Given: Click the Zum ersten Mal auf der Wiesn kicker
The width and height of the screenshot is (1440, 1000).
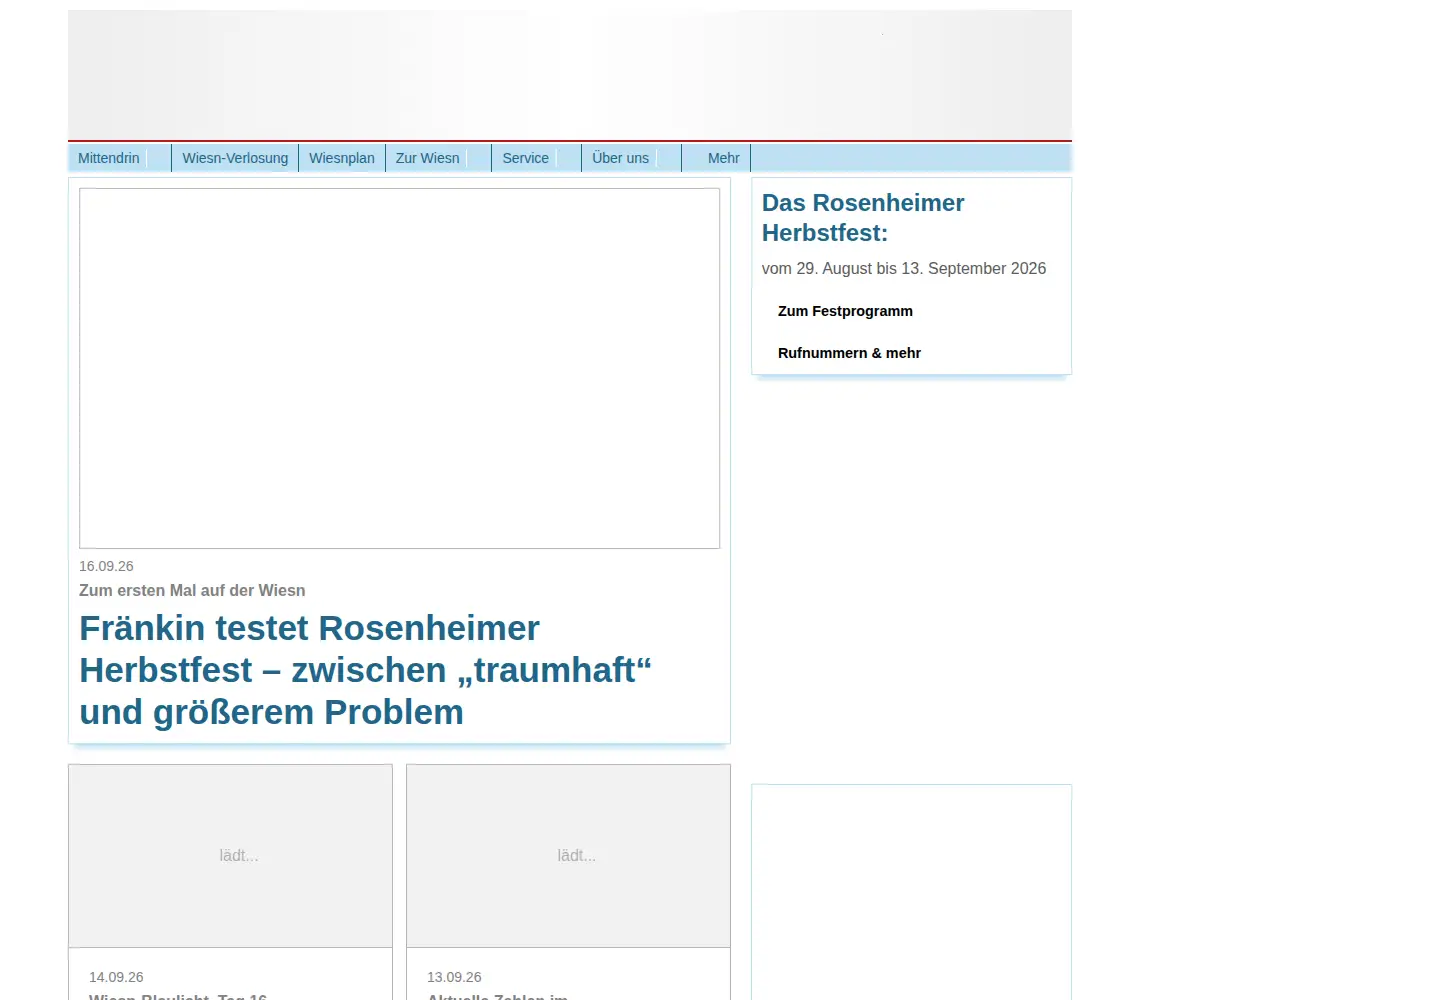Looking at the screenshot, I should 192,591.
